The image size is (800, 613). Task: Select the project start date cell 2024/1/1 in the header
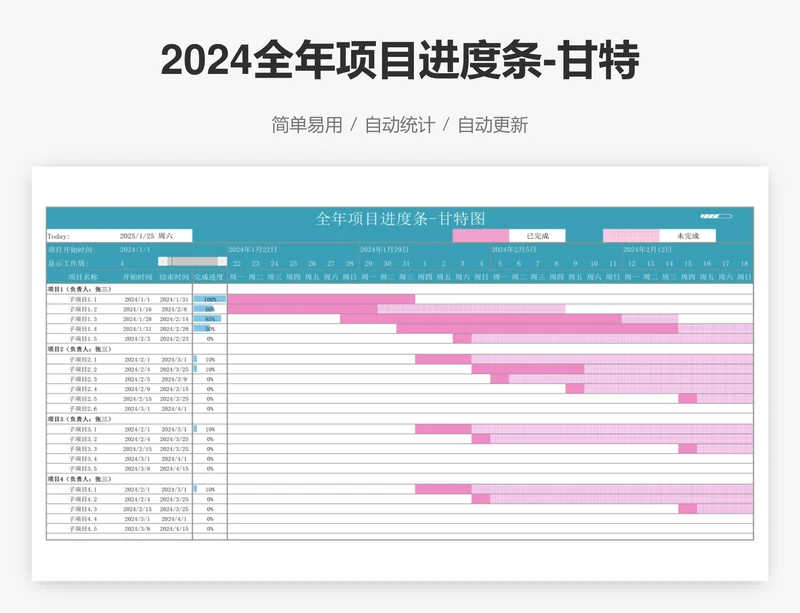click(135, 250)
